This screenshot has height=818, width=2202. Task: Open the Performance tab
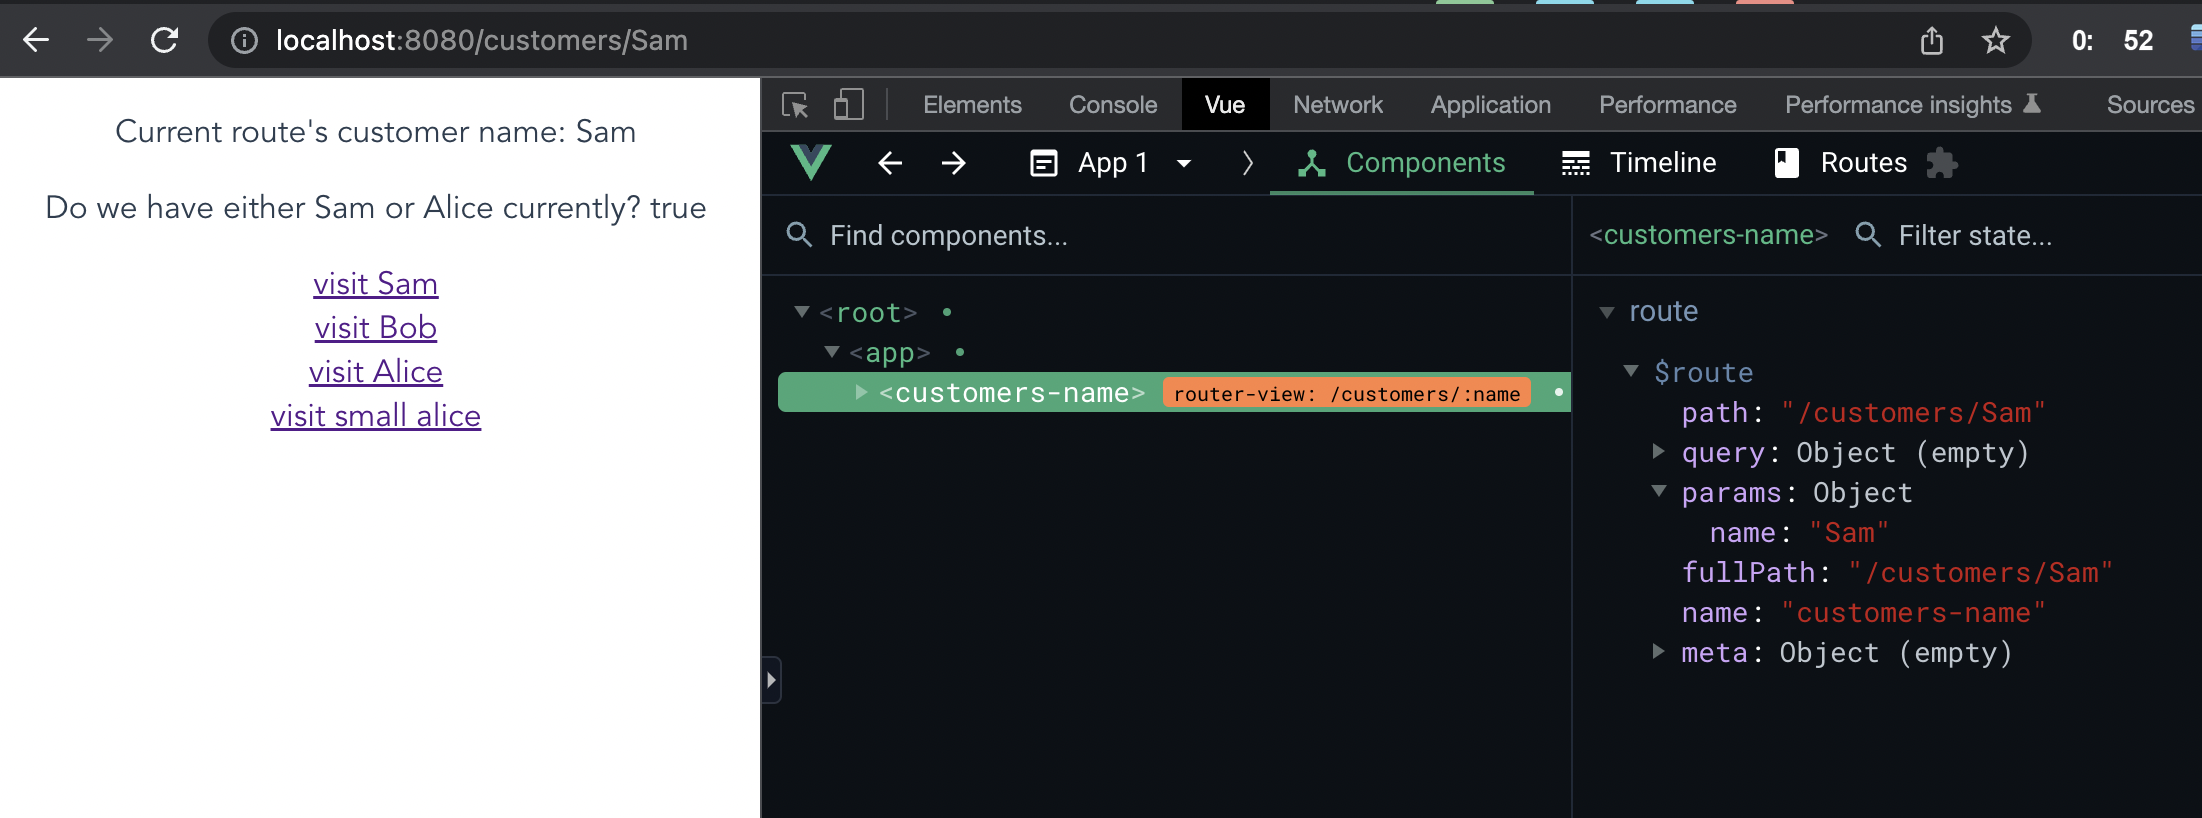pyautogui.click(x=1668, y=105)
